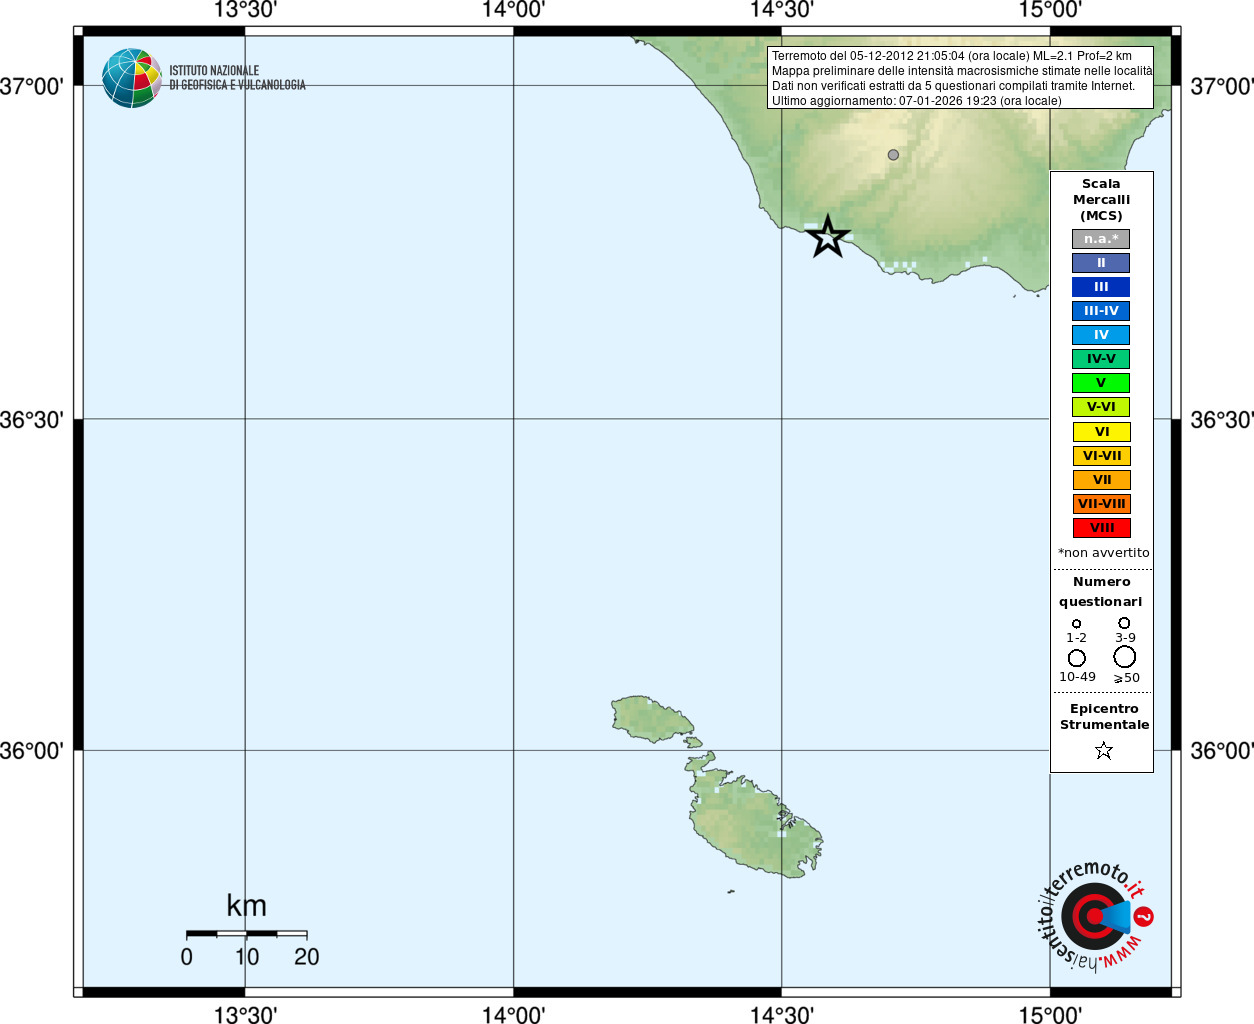
Task: Click the 'Mappa preliminare delle intensità' line
Action: (x=961, y=71)
